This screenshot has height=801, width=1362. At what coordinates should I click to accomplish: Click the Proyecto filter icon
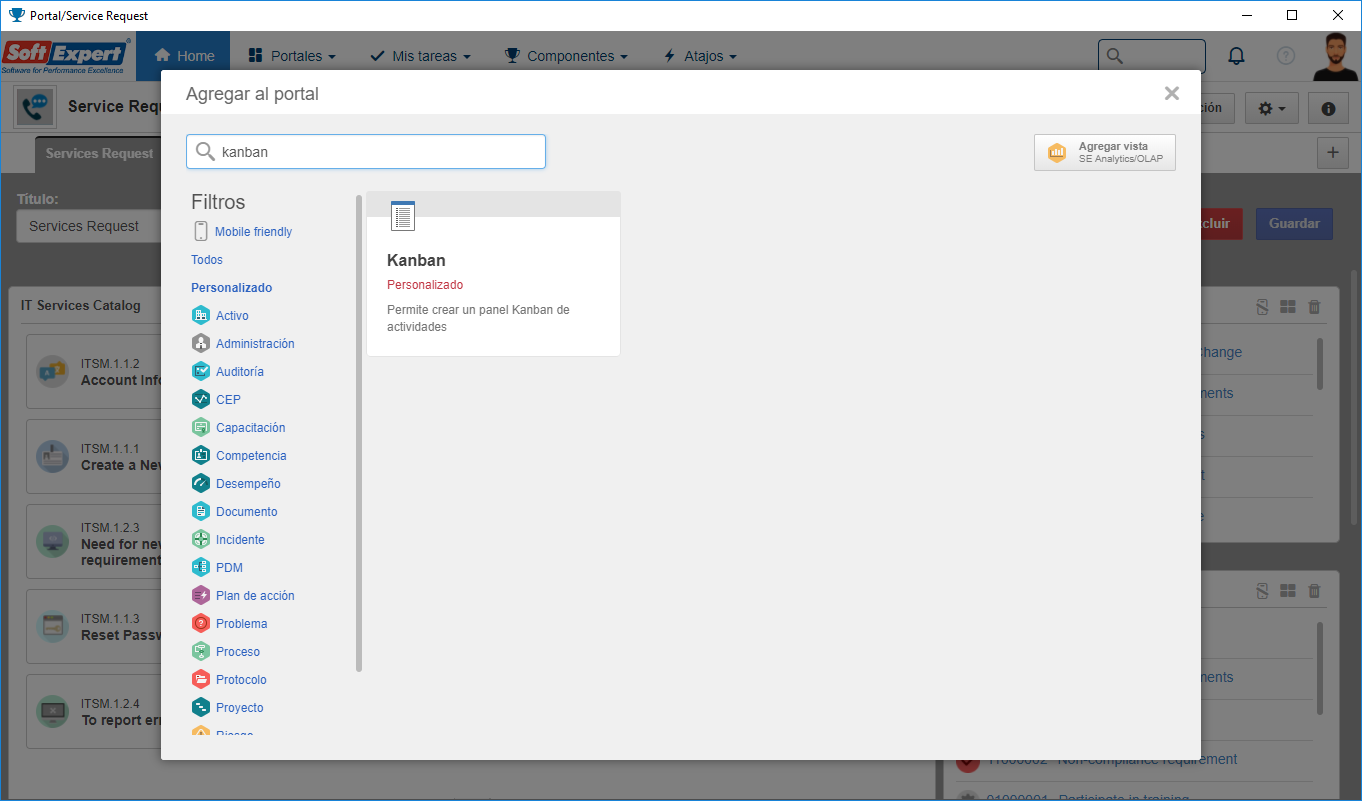[201, 707]
